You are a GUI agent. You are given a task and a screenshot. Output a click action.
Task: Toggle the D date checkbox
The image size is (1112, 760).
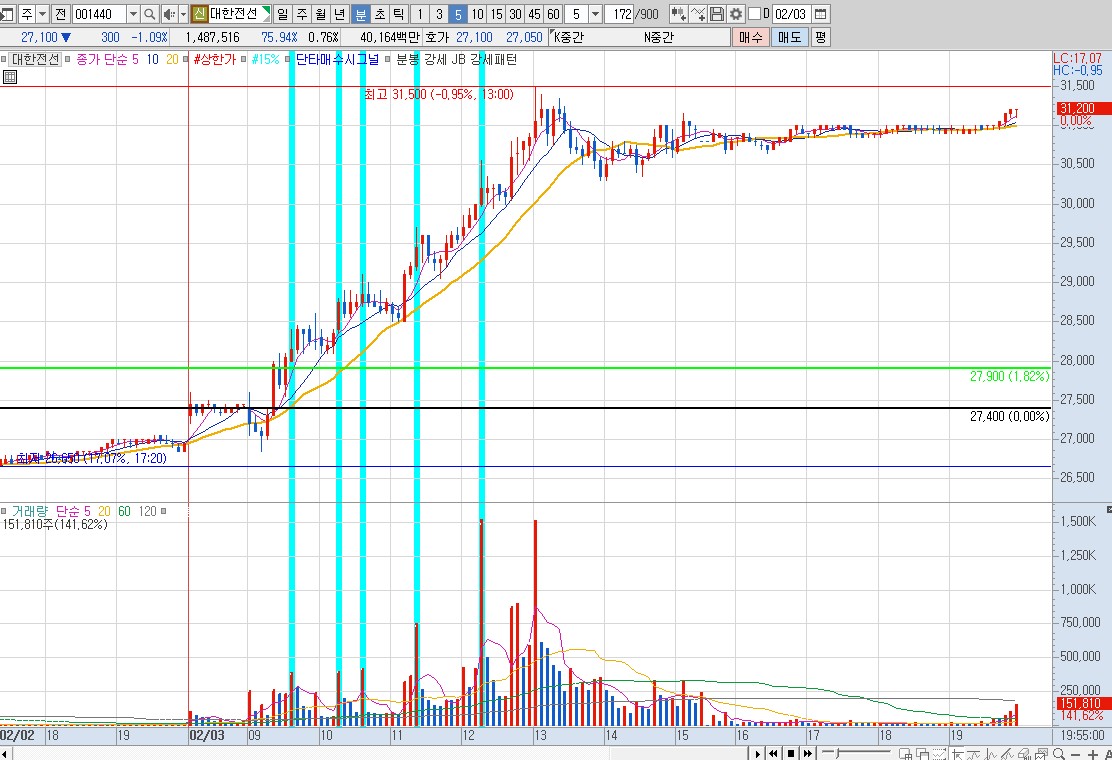click(755, 13)
